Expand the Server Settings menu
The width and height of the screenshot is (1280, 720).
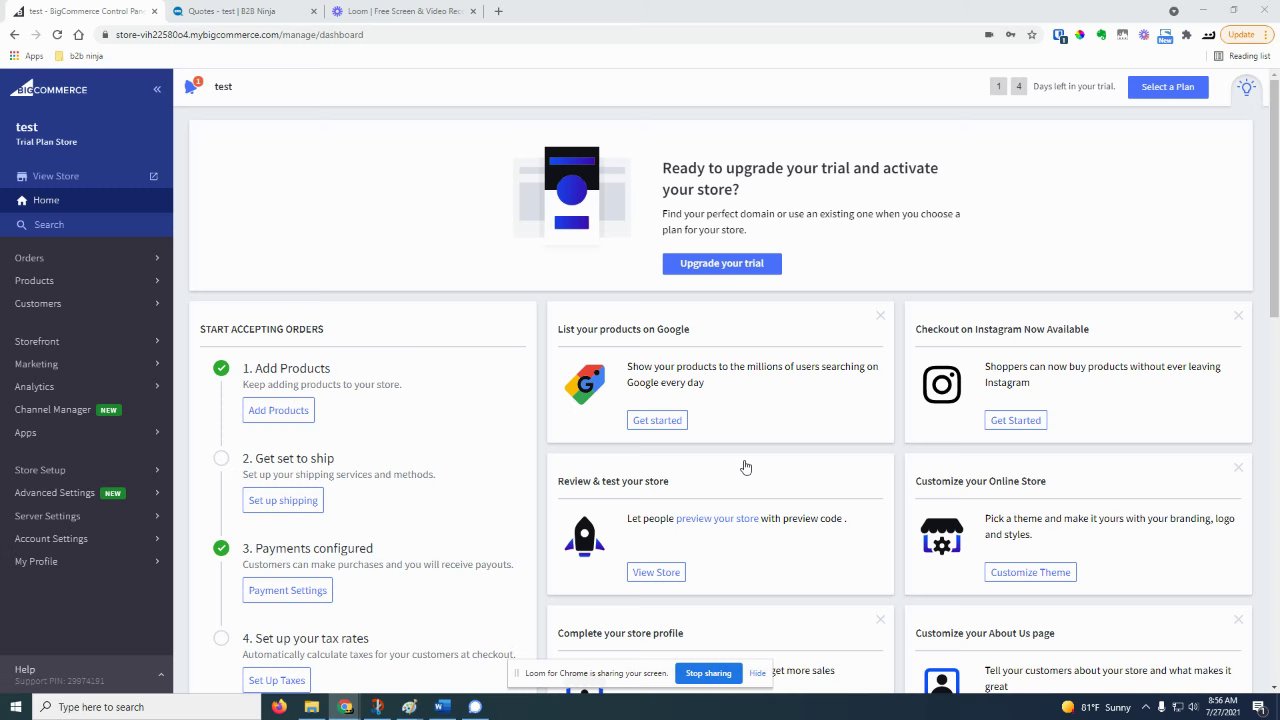[86, 516]
